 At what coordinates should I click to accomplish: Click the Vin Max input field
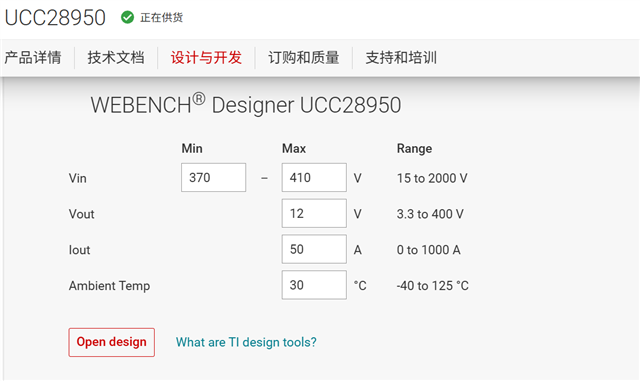pos(314,178)
